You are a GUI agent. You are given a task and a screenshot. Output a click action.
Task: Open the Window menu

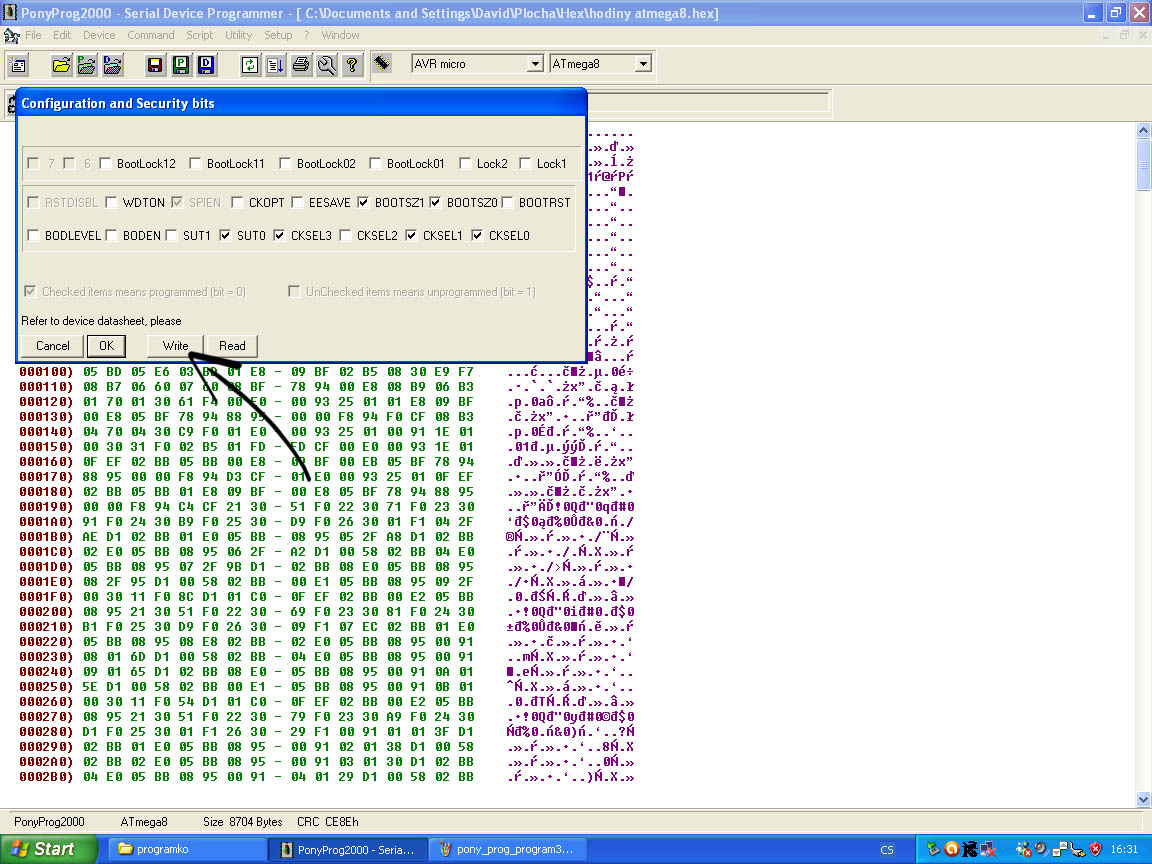[340, 35]
